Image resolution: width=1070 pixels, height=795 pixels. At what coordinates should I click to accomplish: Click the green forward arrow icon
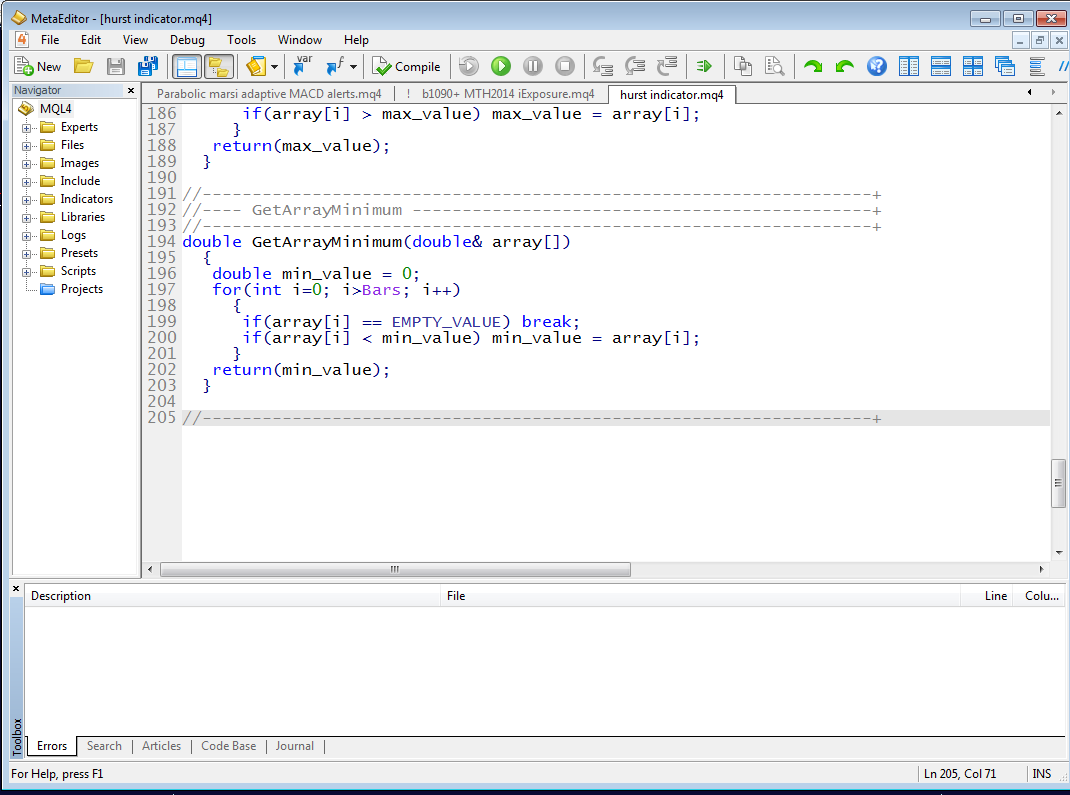[x=813, y=67]
